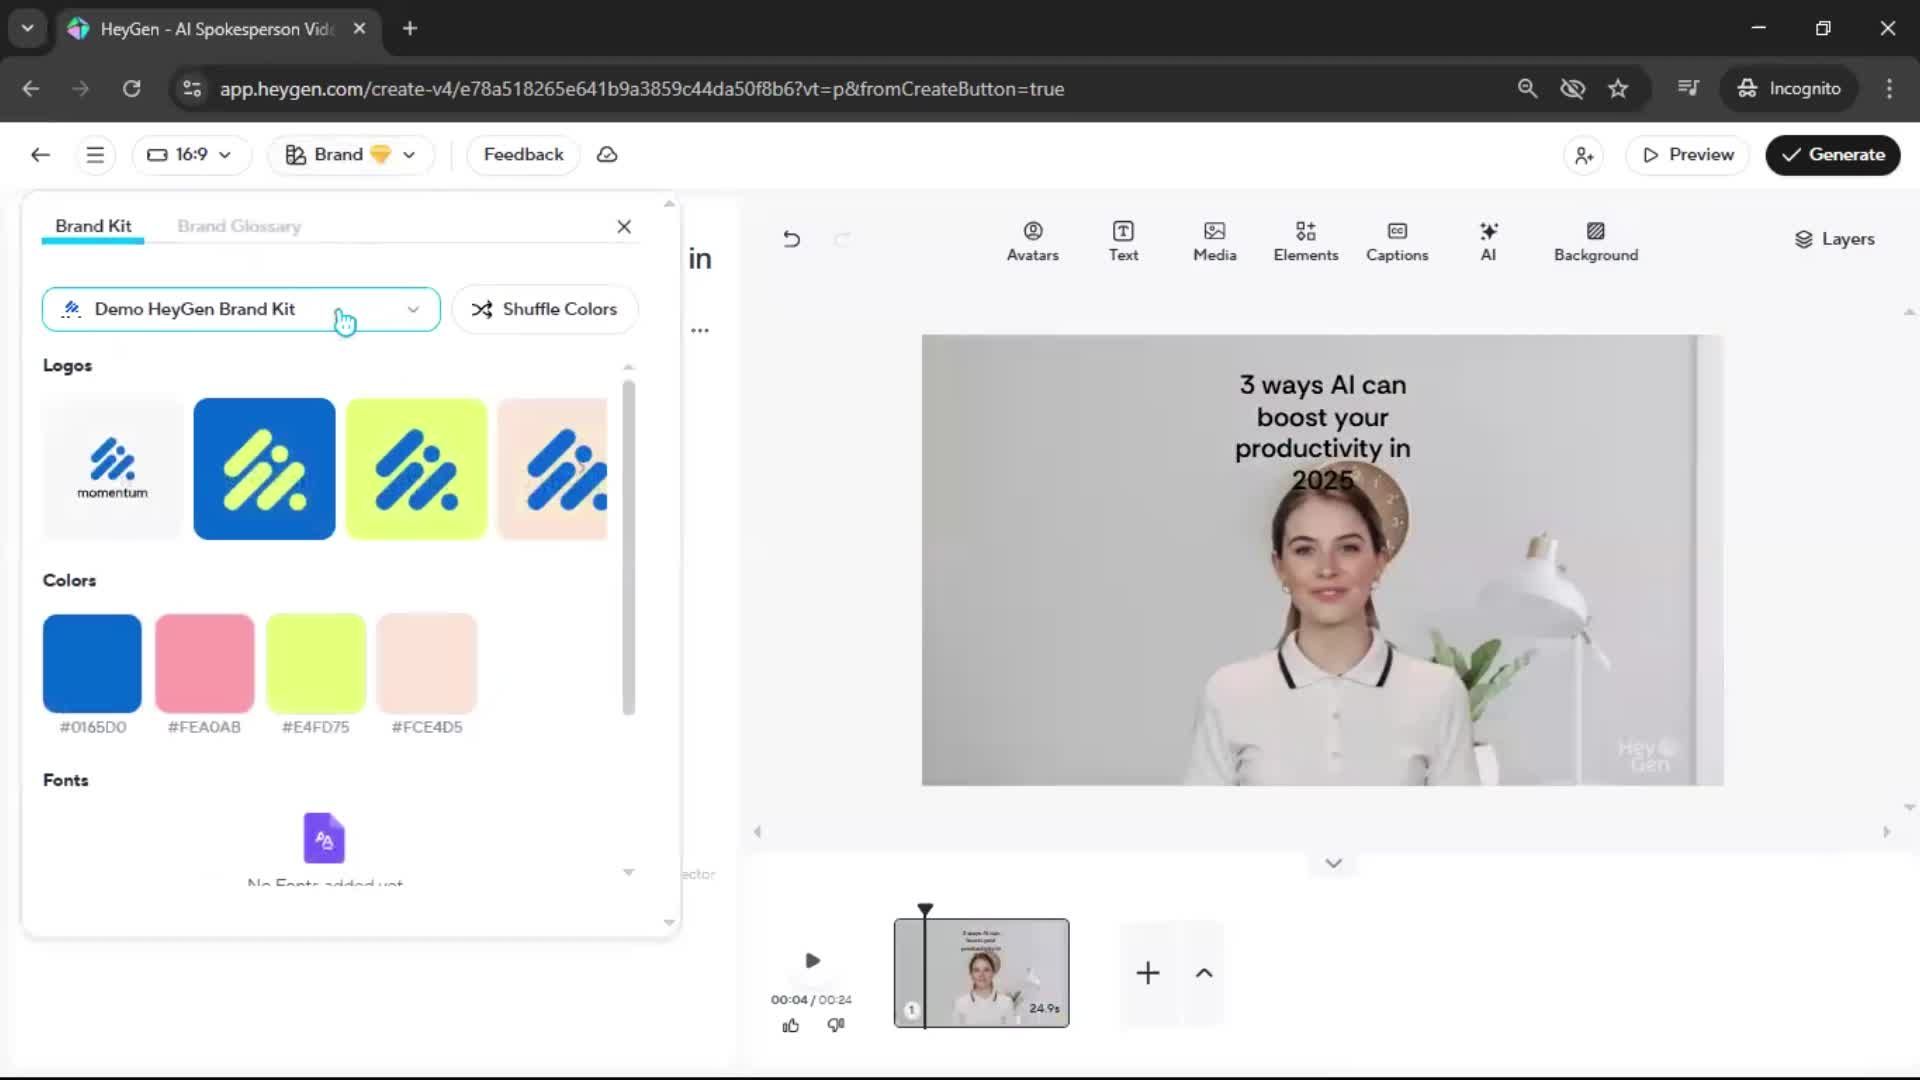Open the AI tools icon

(1488, 241)
